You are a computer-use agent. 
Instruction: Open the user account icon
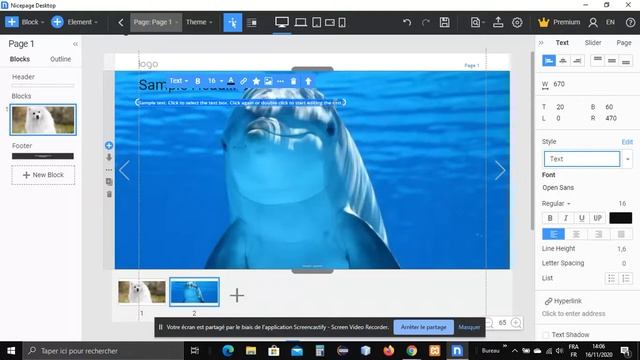click(x=593, y=22)
